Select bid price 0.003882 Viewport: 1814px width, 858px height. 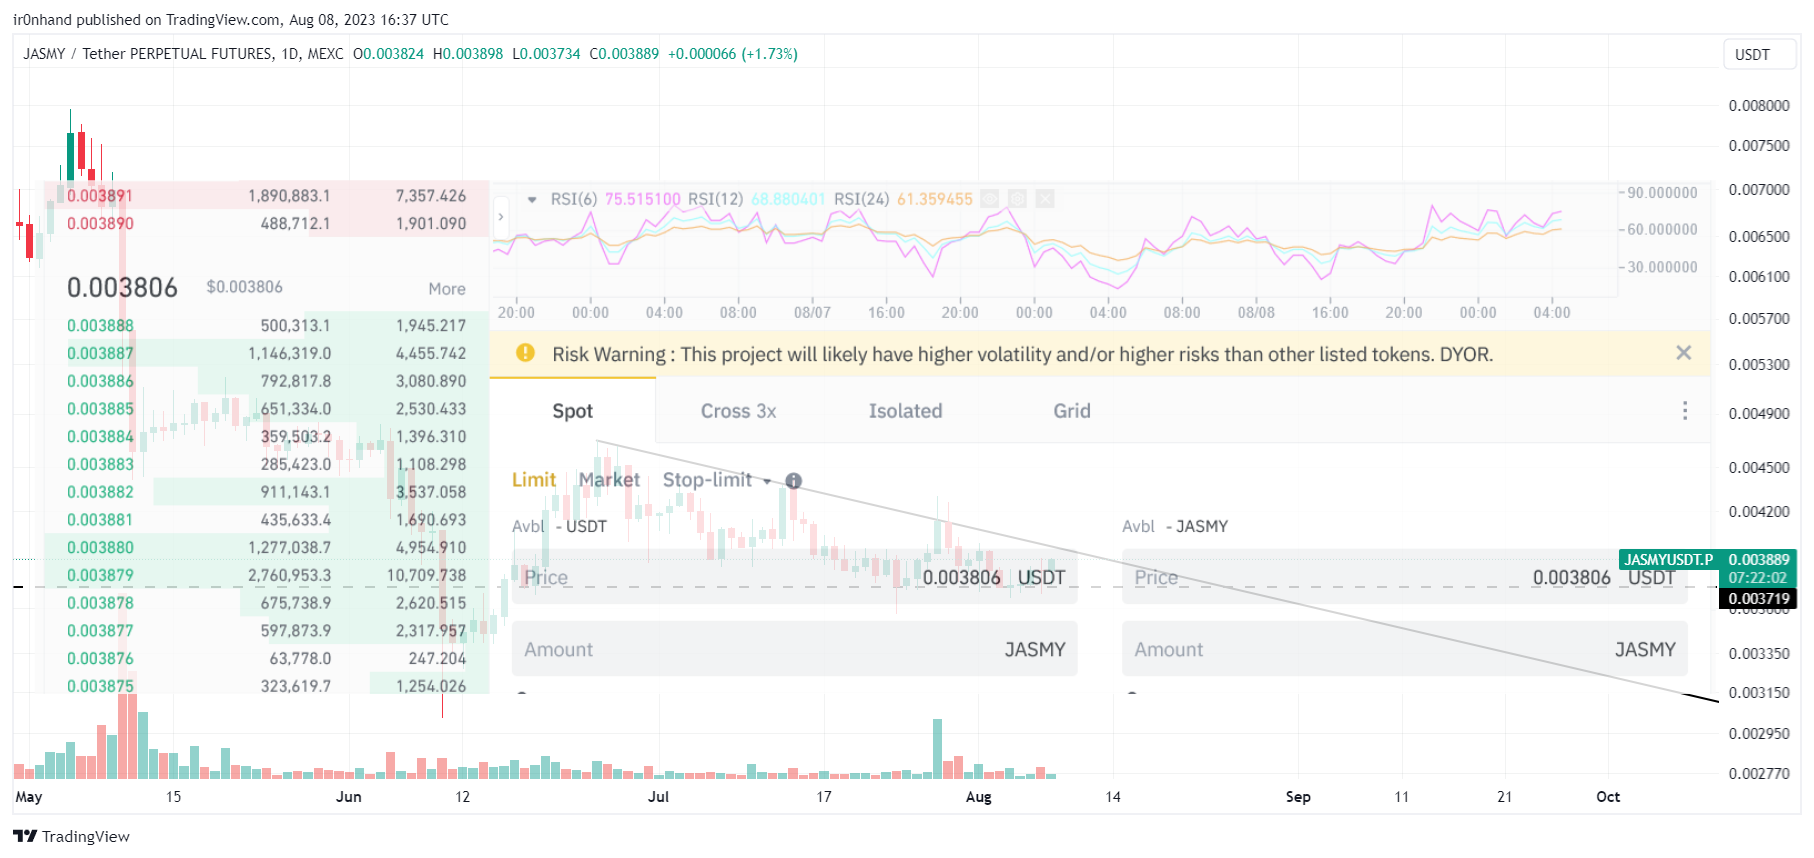[x=100, y=492]
